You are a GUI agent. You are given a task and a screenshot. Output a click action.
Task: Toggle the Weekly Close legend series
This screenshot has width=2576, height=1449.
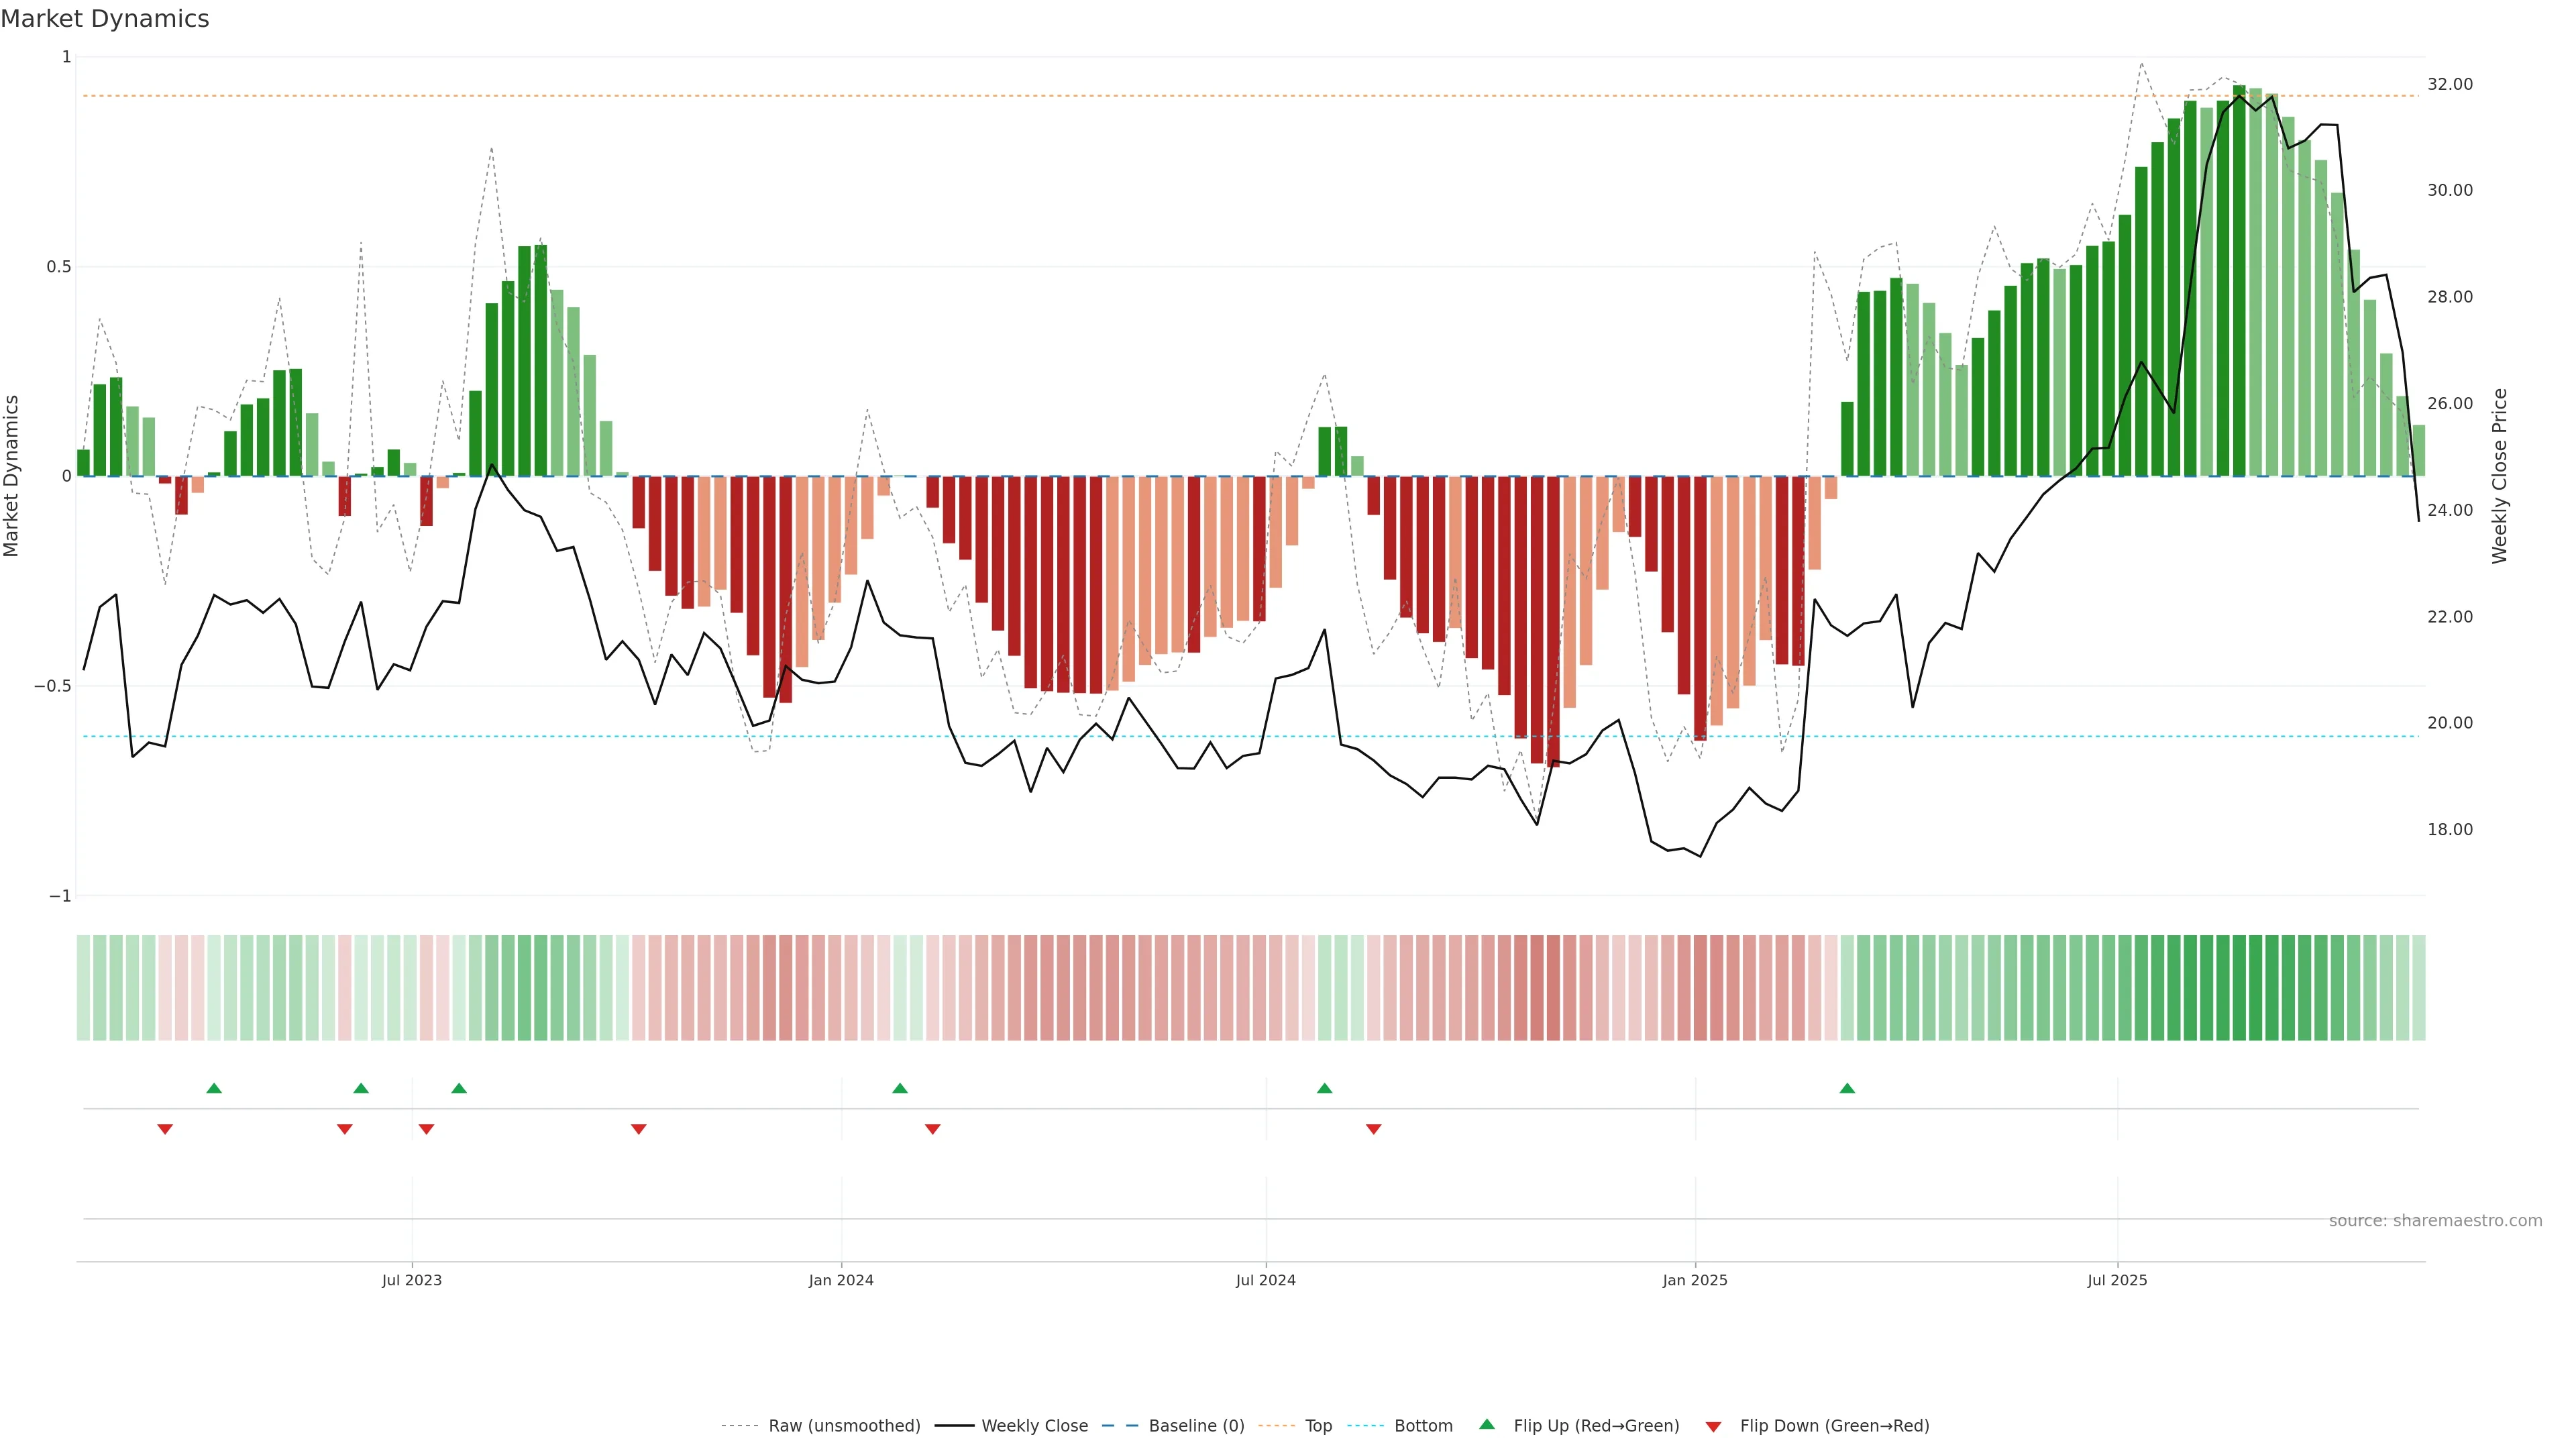tap(1034, 1426)
